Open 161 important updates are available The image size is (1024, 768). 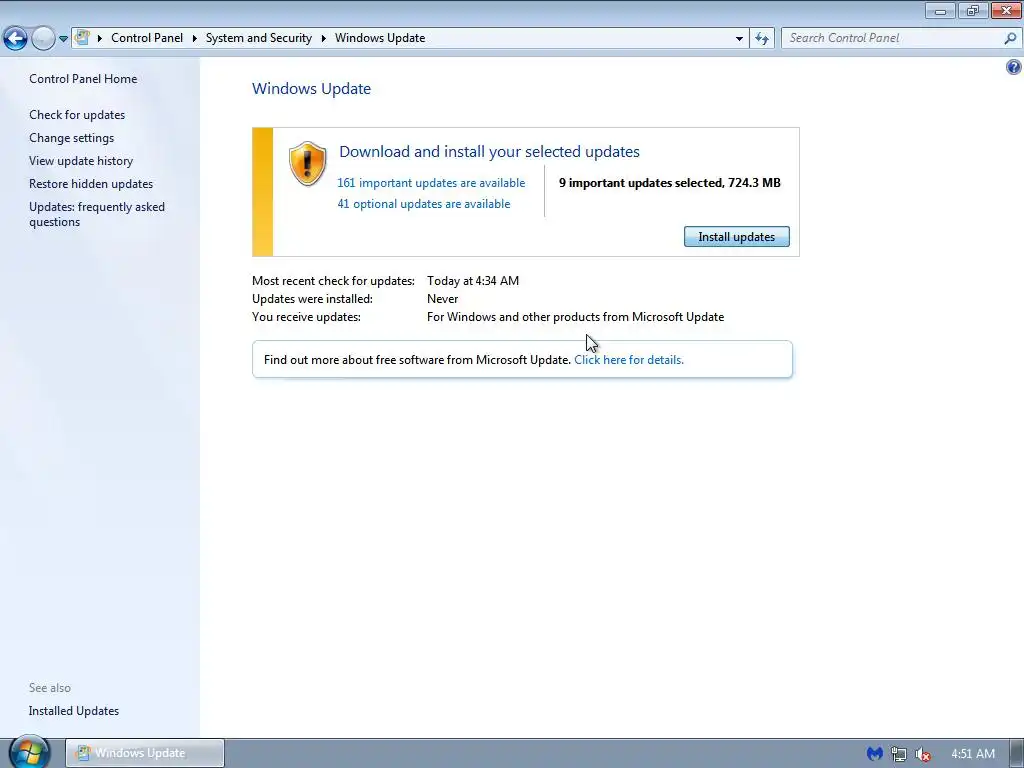(x=431, y=183)
